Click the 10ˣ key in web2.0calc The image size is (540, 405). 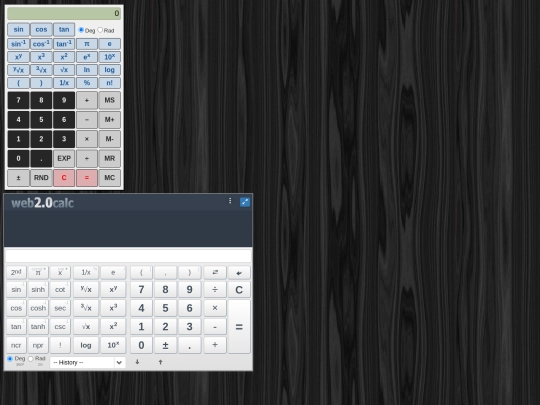tap(113, 345)
